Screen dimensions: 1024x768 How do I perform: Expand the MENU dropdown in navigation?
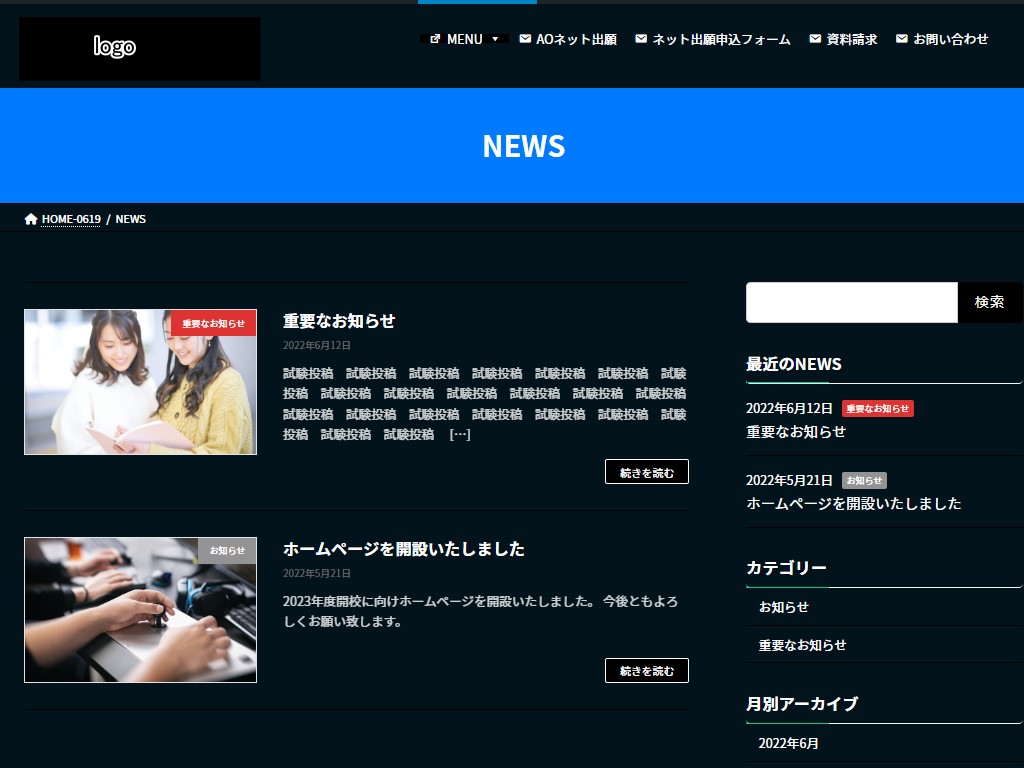[x=464, y=39]
